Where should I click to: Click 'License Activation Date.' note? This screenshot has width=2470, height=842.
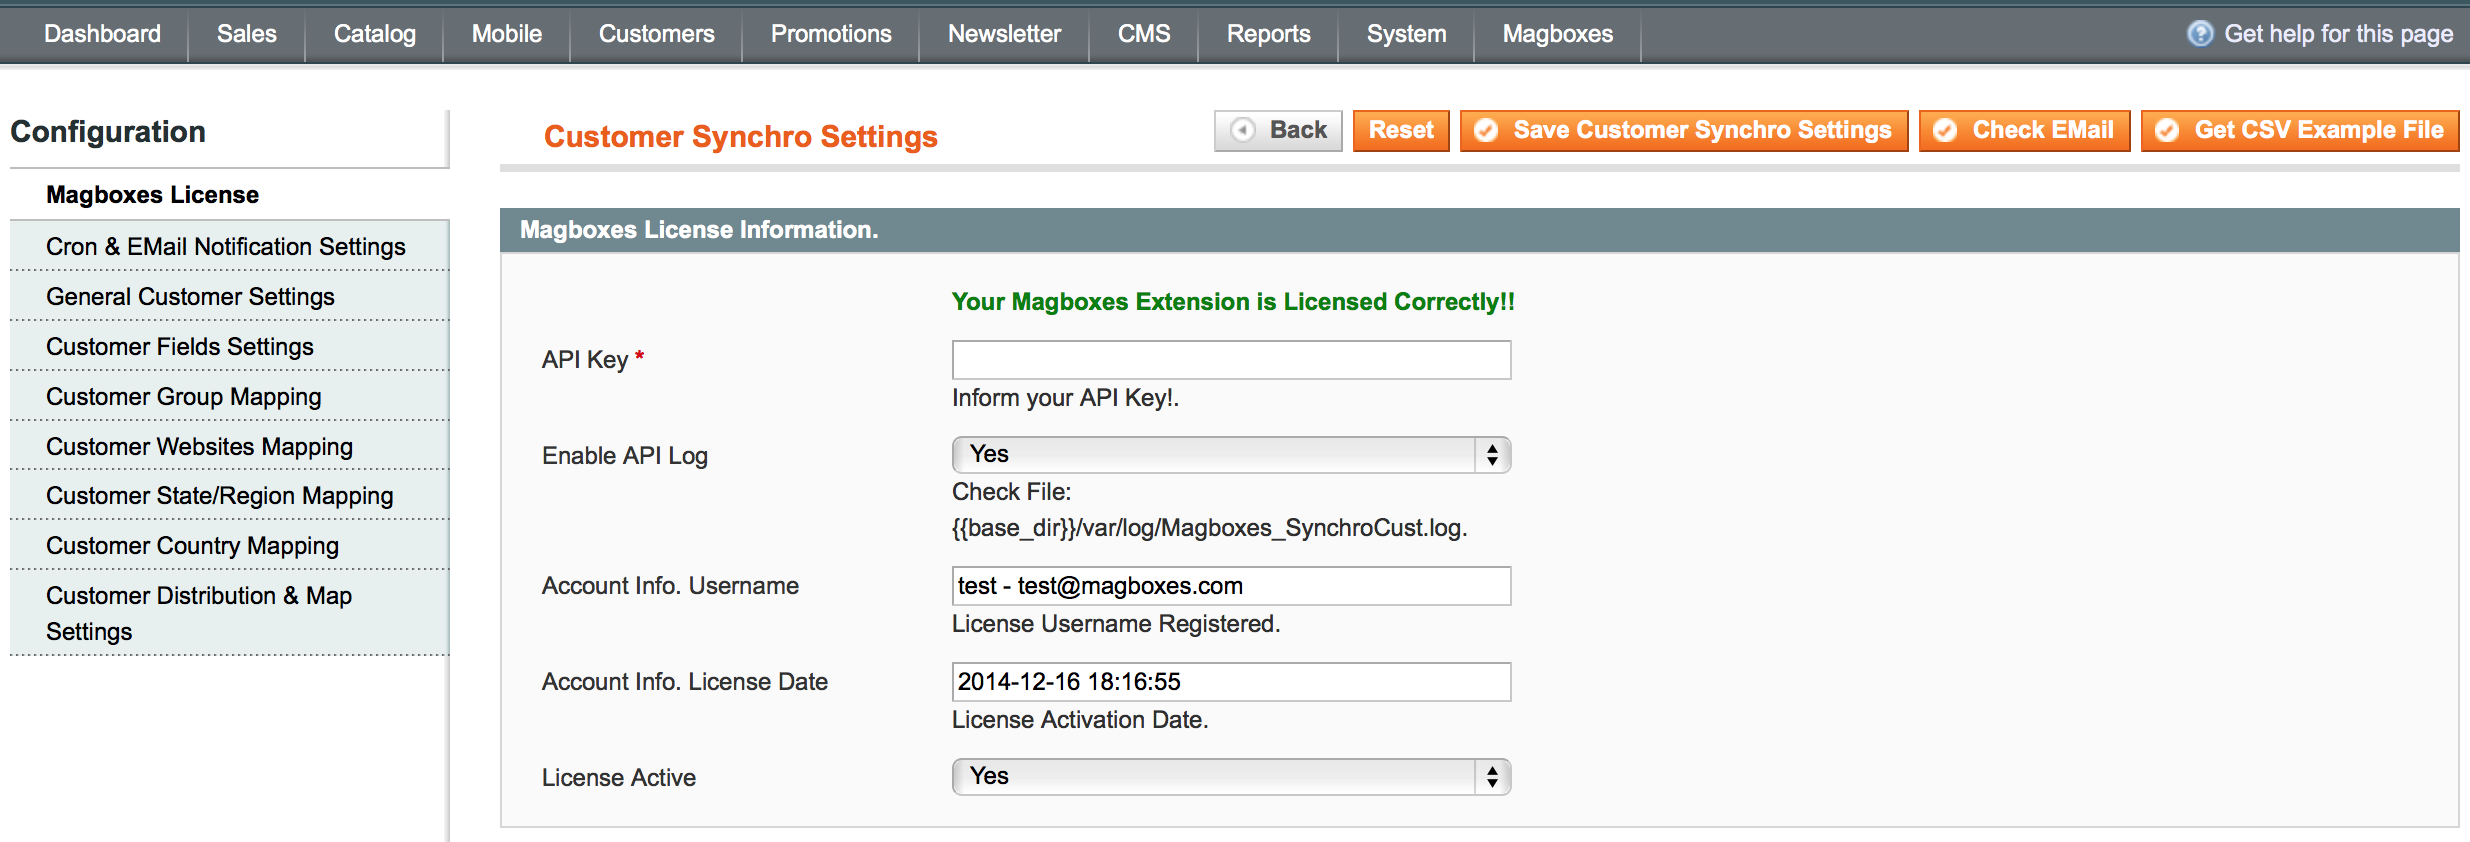[x=1080, y=720]
